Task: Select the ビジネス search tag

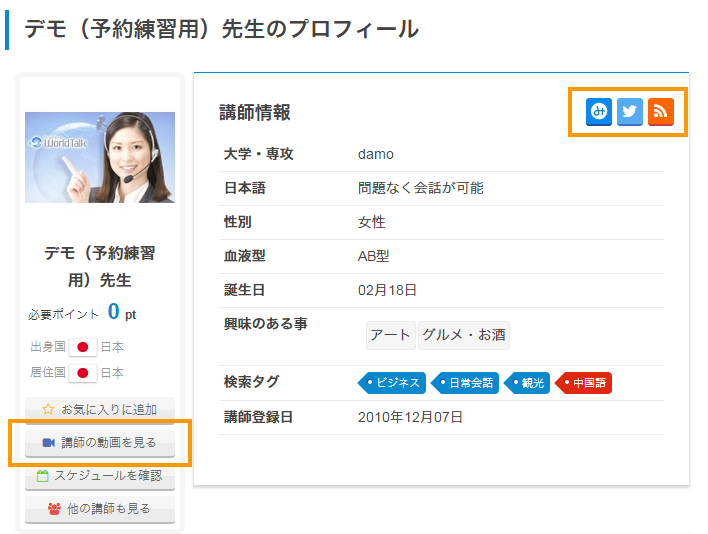Action: point(391,383)
